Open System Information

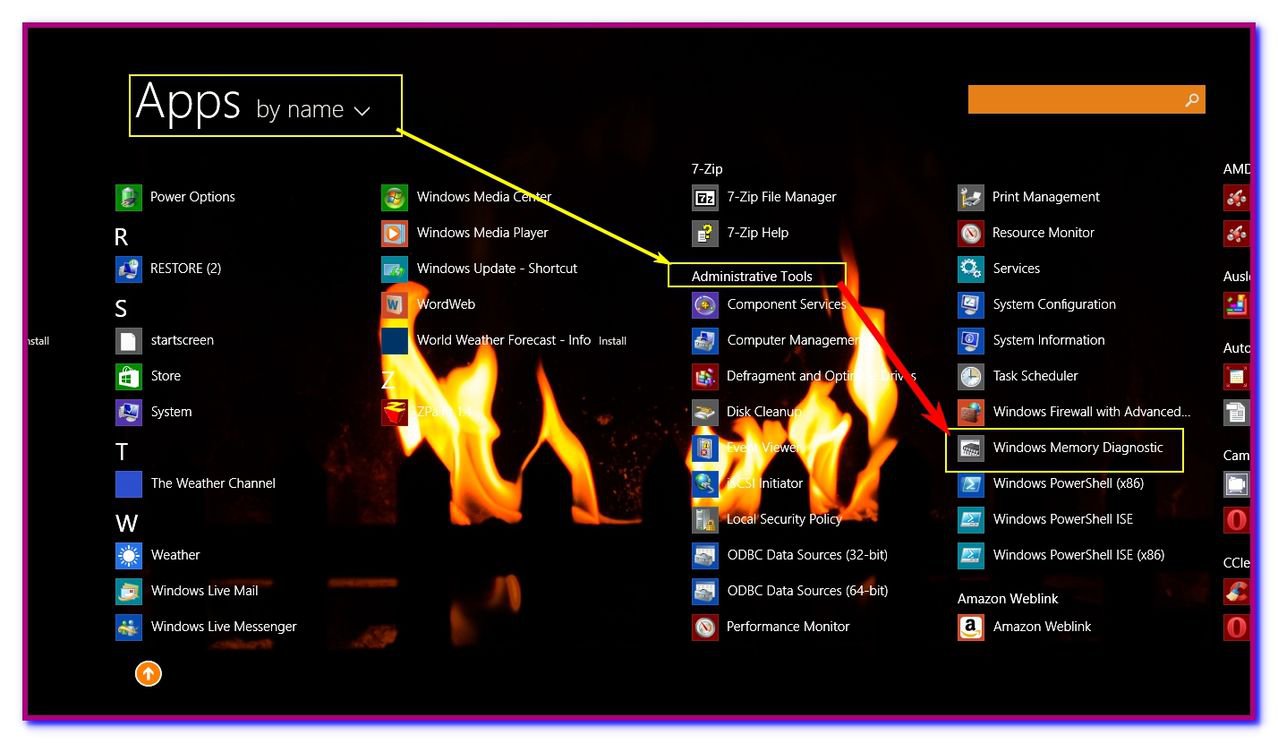click(1032, 340)
